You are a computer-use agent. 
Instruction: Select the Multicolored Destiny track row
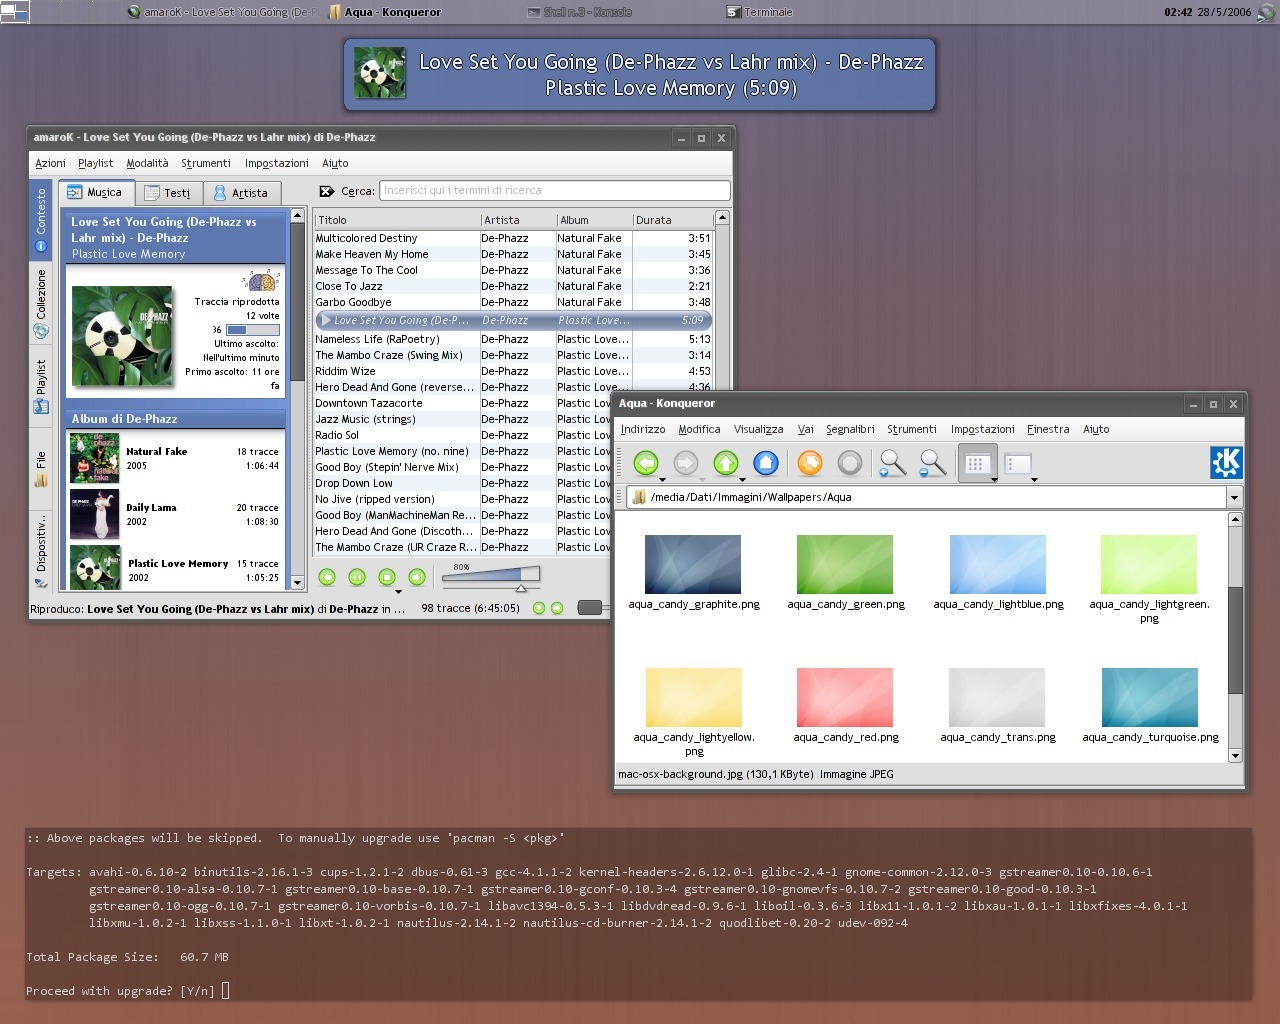pos(513,238)
